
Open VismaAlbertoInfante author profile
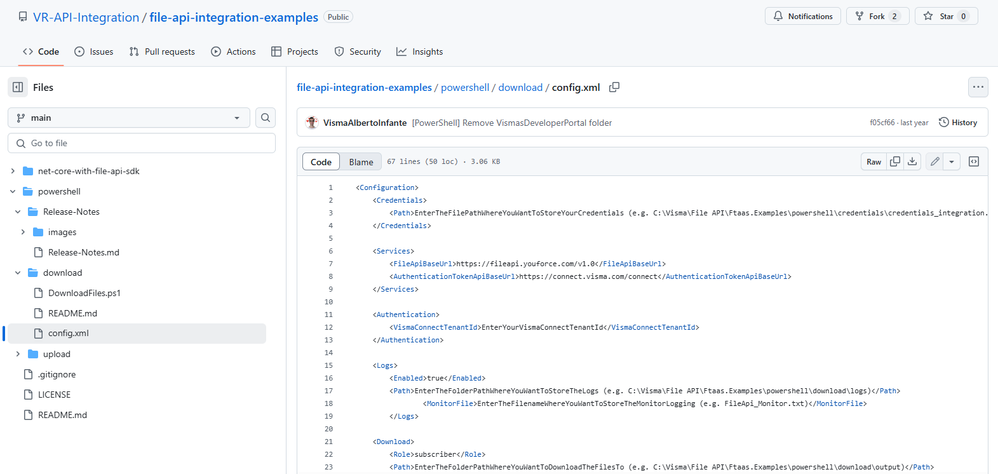coord(365,122)
